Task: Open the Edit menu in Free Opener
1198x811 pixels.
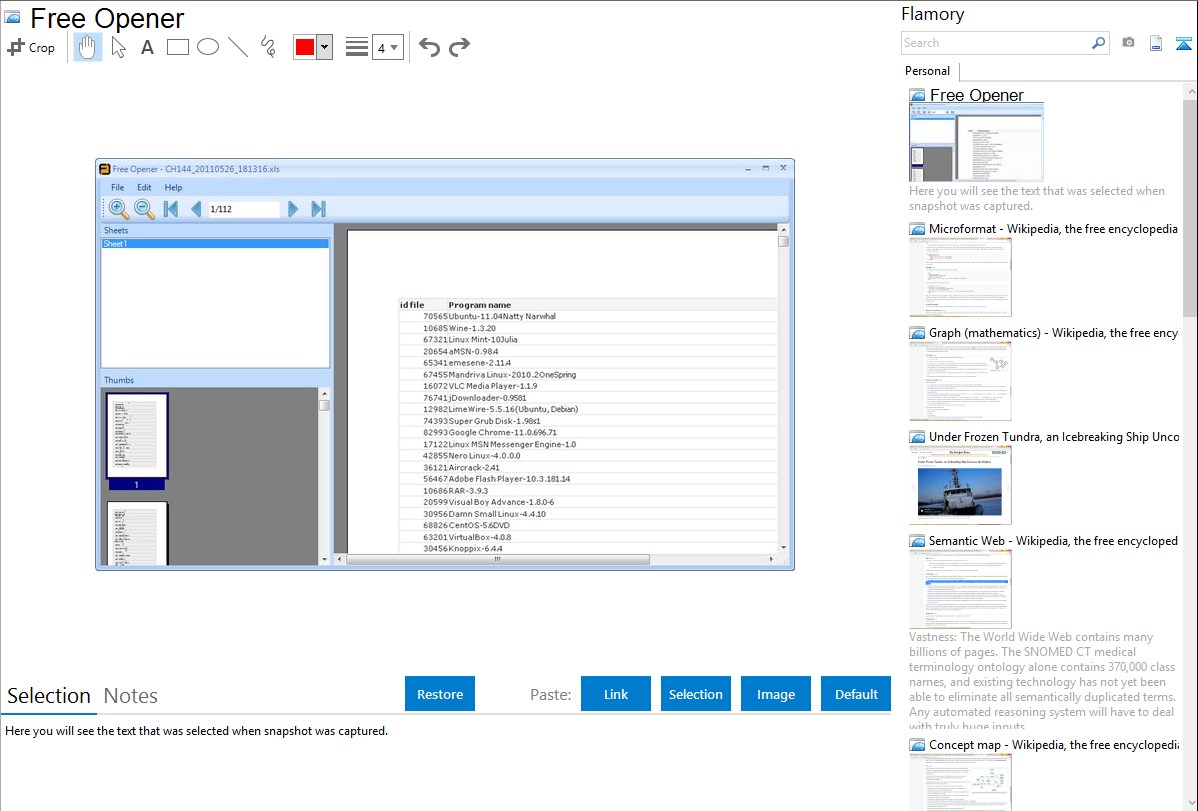Action: tap(144, 187)
